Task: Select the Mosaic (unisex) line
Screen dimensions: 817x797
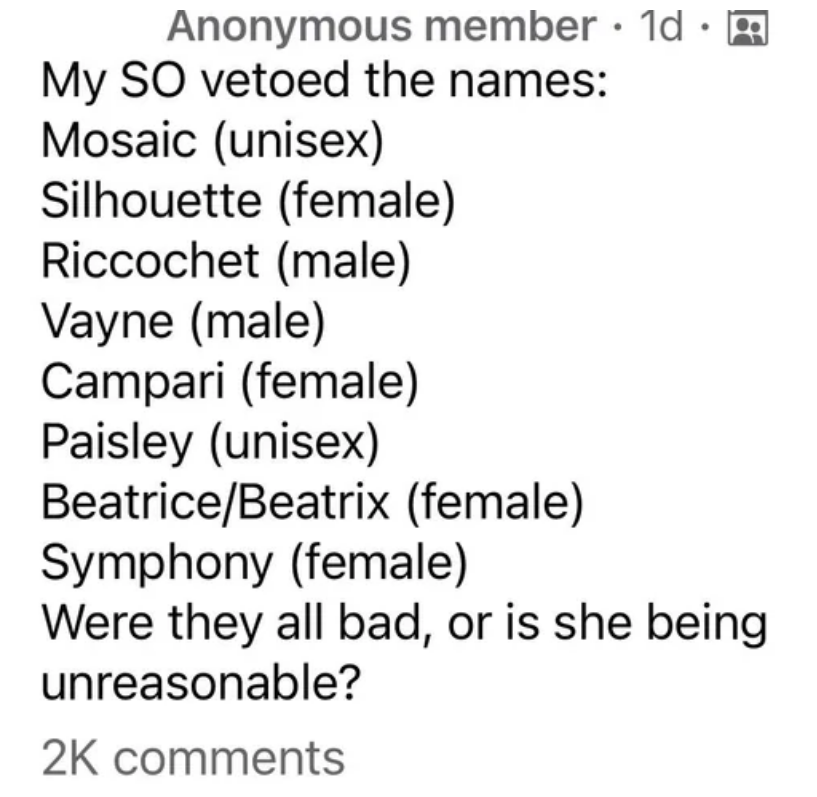Action: tap(212, 141)
